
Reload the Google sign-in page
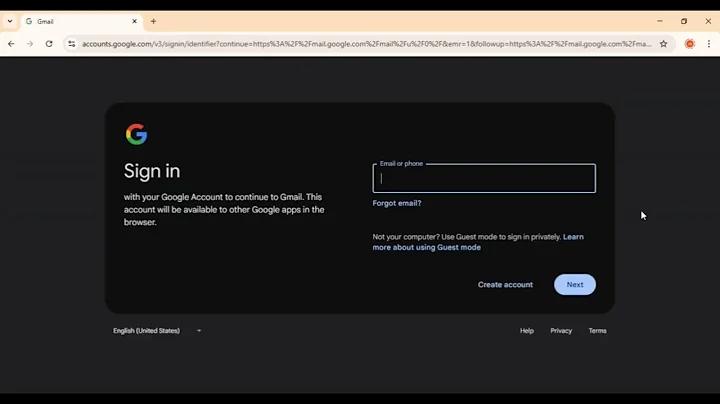click(49, 44)
